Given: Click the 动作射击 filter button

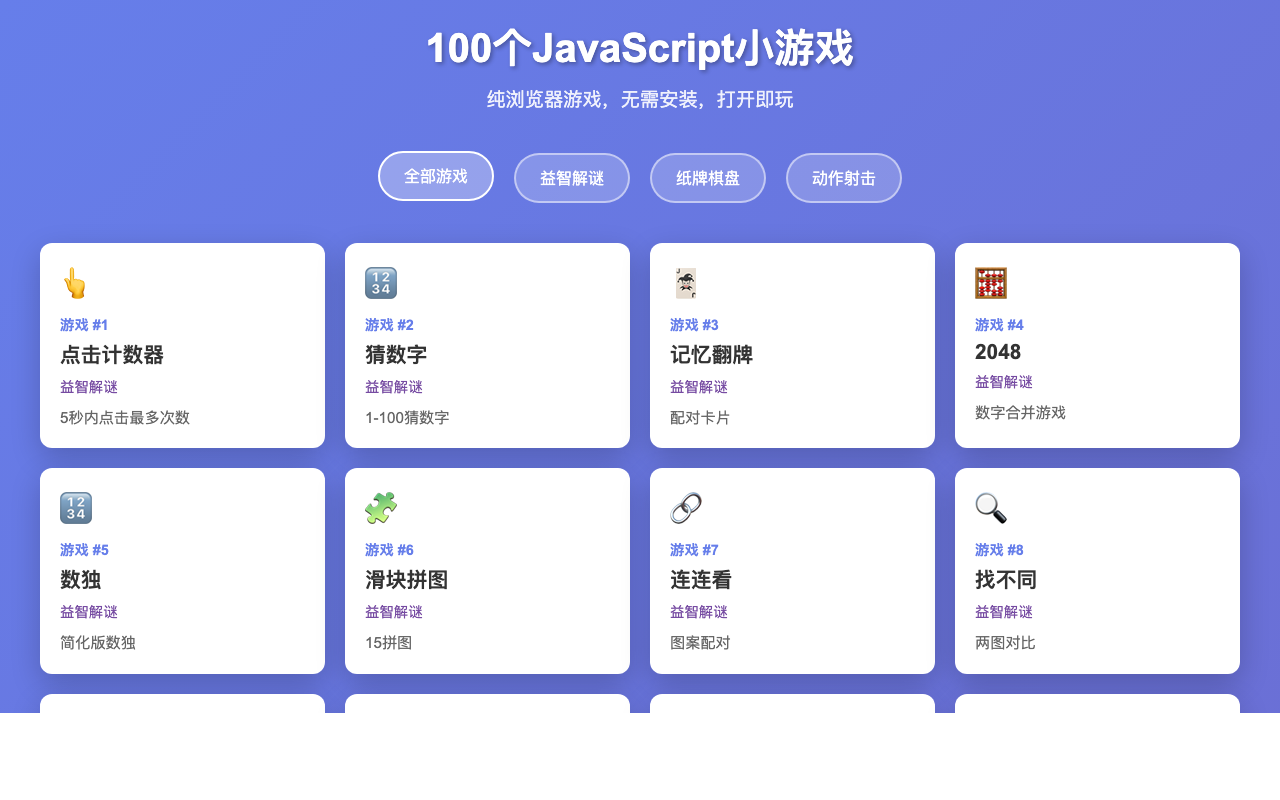Looking at the screenshot, I should 843,177.
